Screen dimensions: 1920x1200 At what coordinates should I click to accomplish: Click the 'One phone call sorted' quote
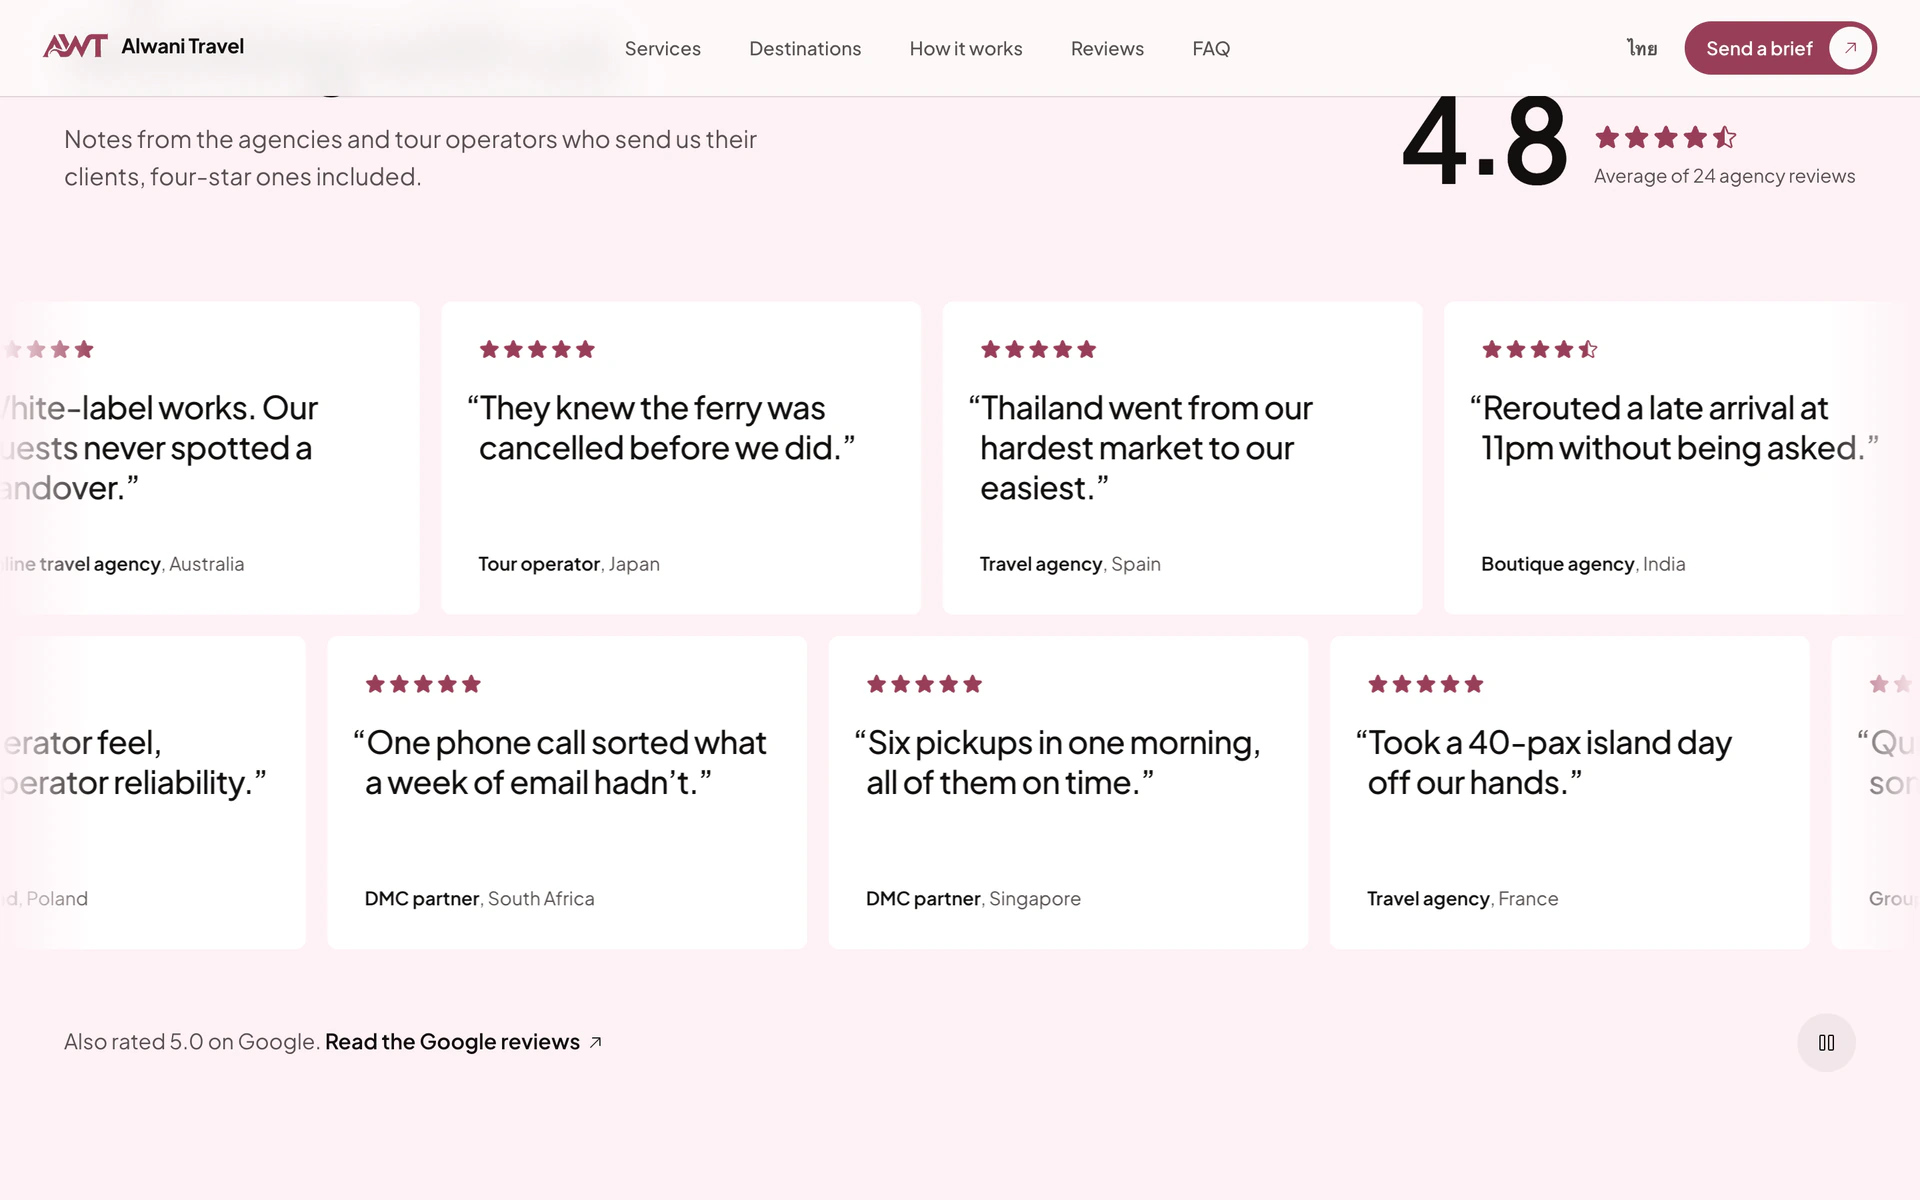[x=560, y=763]
